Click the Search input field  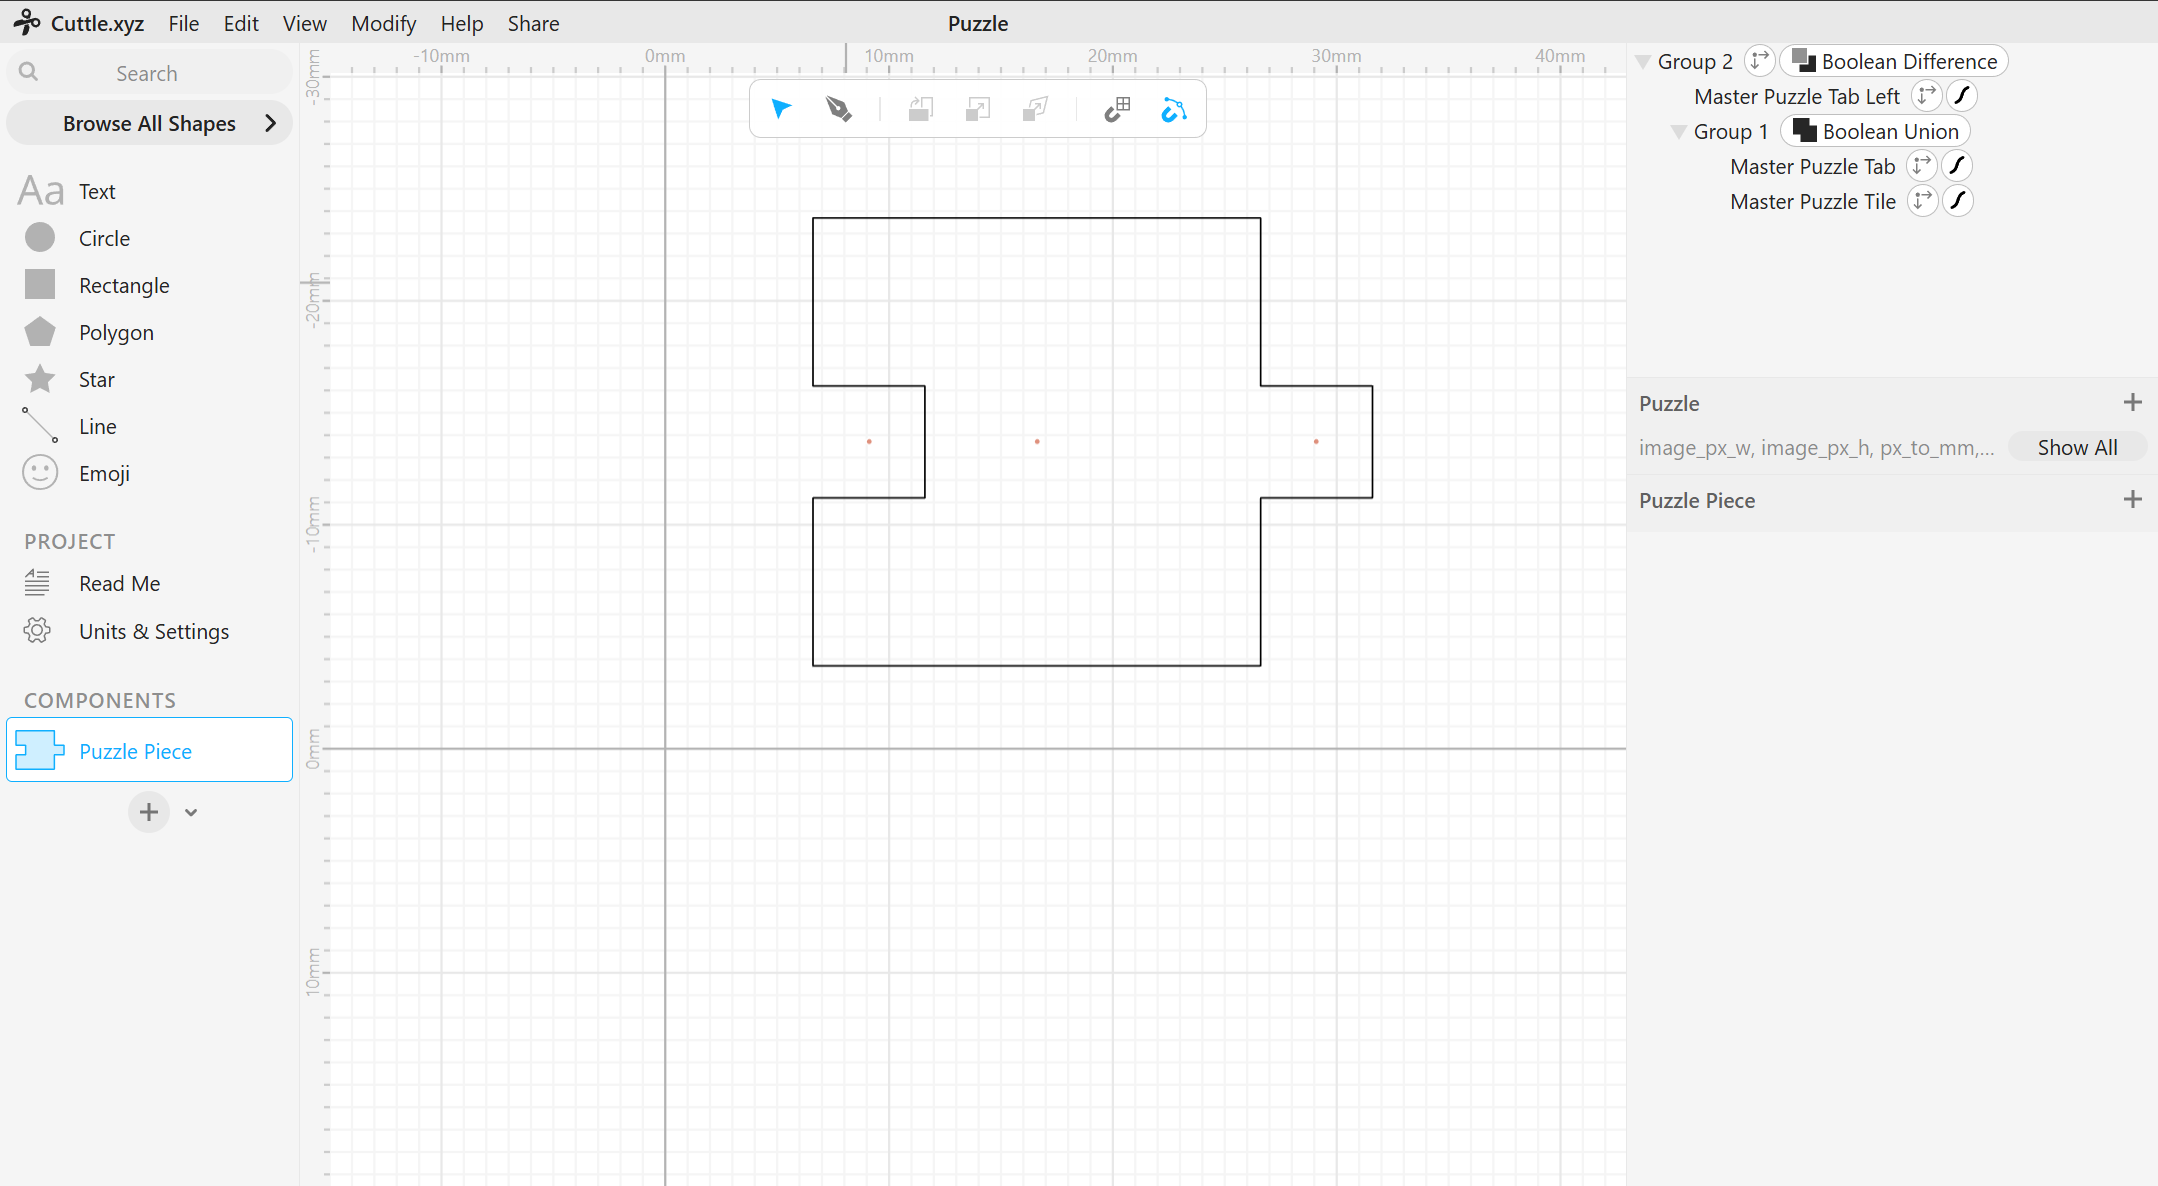(x=150, y=73)
